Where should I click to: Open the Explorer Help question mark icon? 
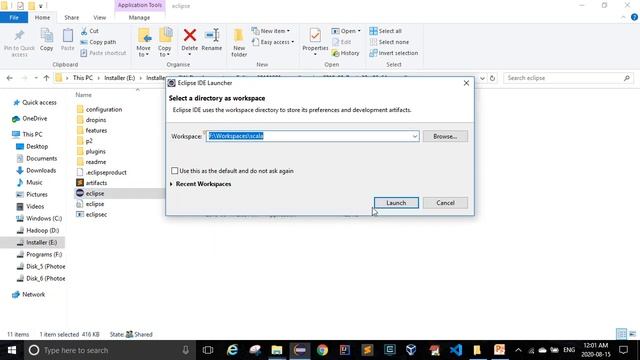click(634, 17)
